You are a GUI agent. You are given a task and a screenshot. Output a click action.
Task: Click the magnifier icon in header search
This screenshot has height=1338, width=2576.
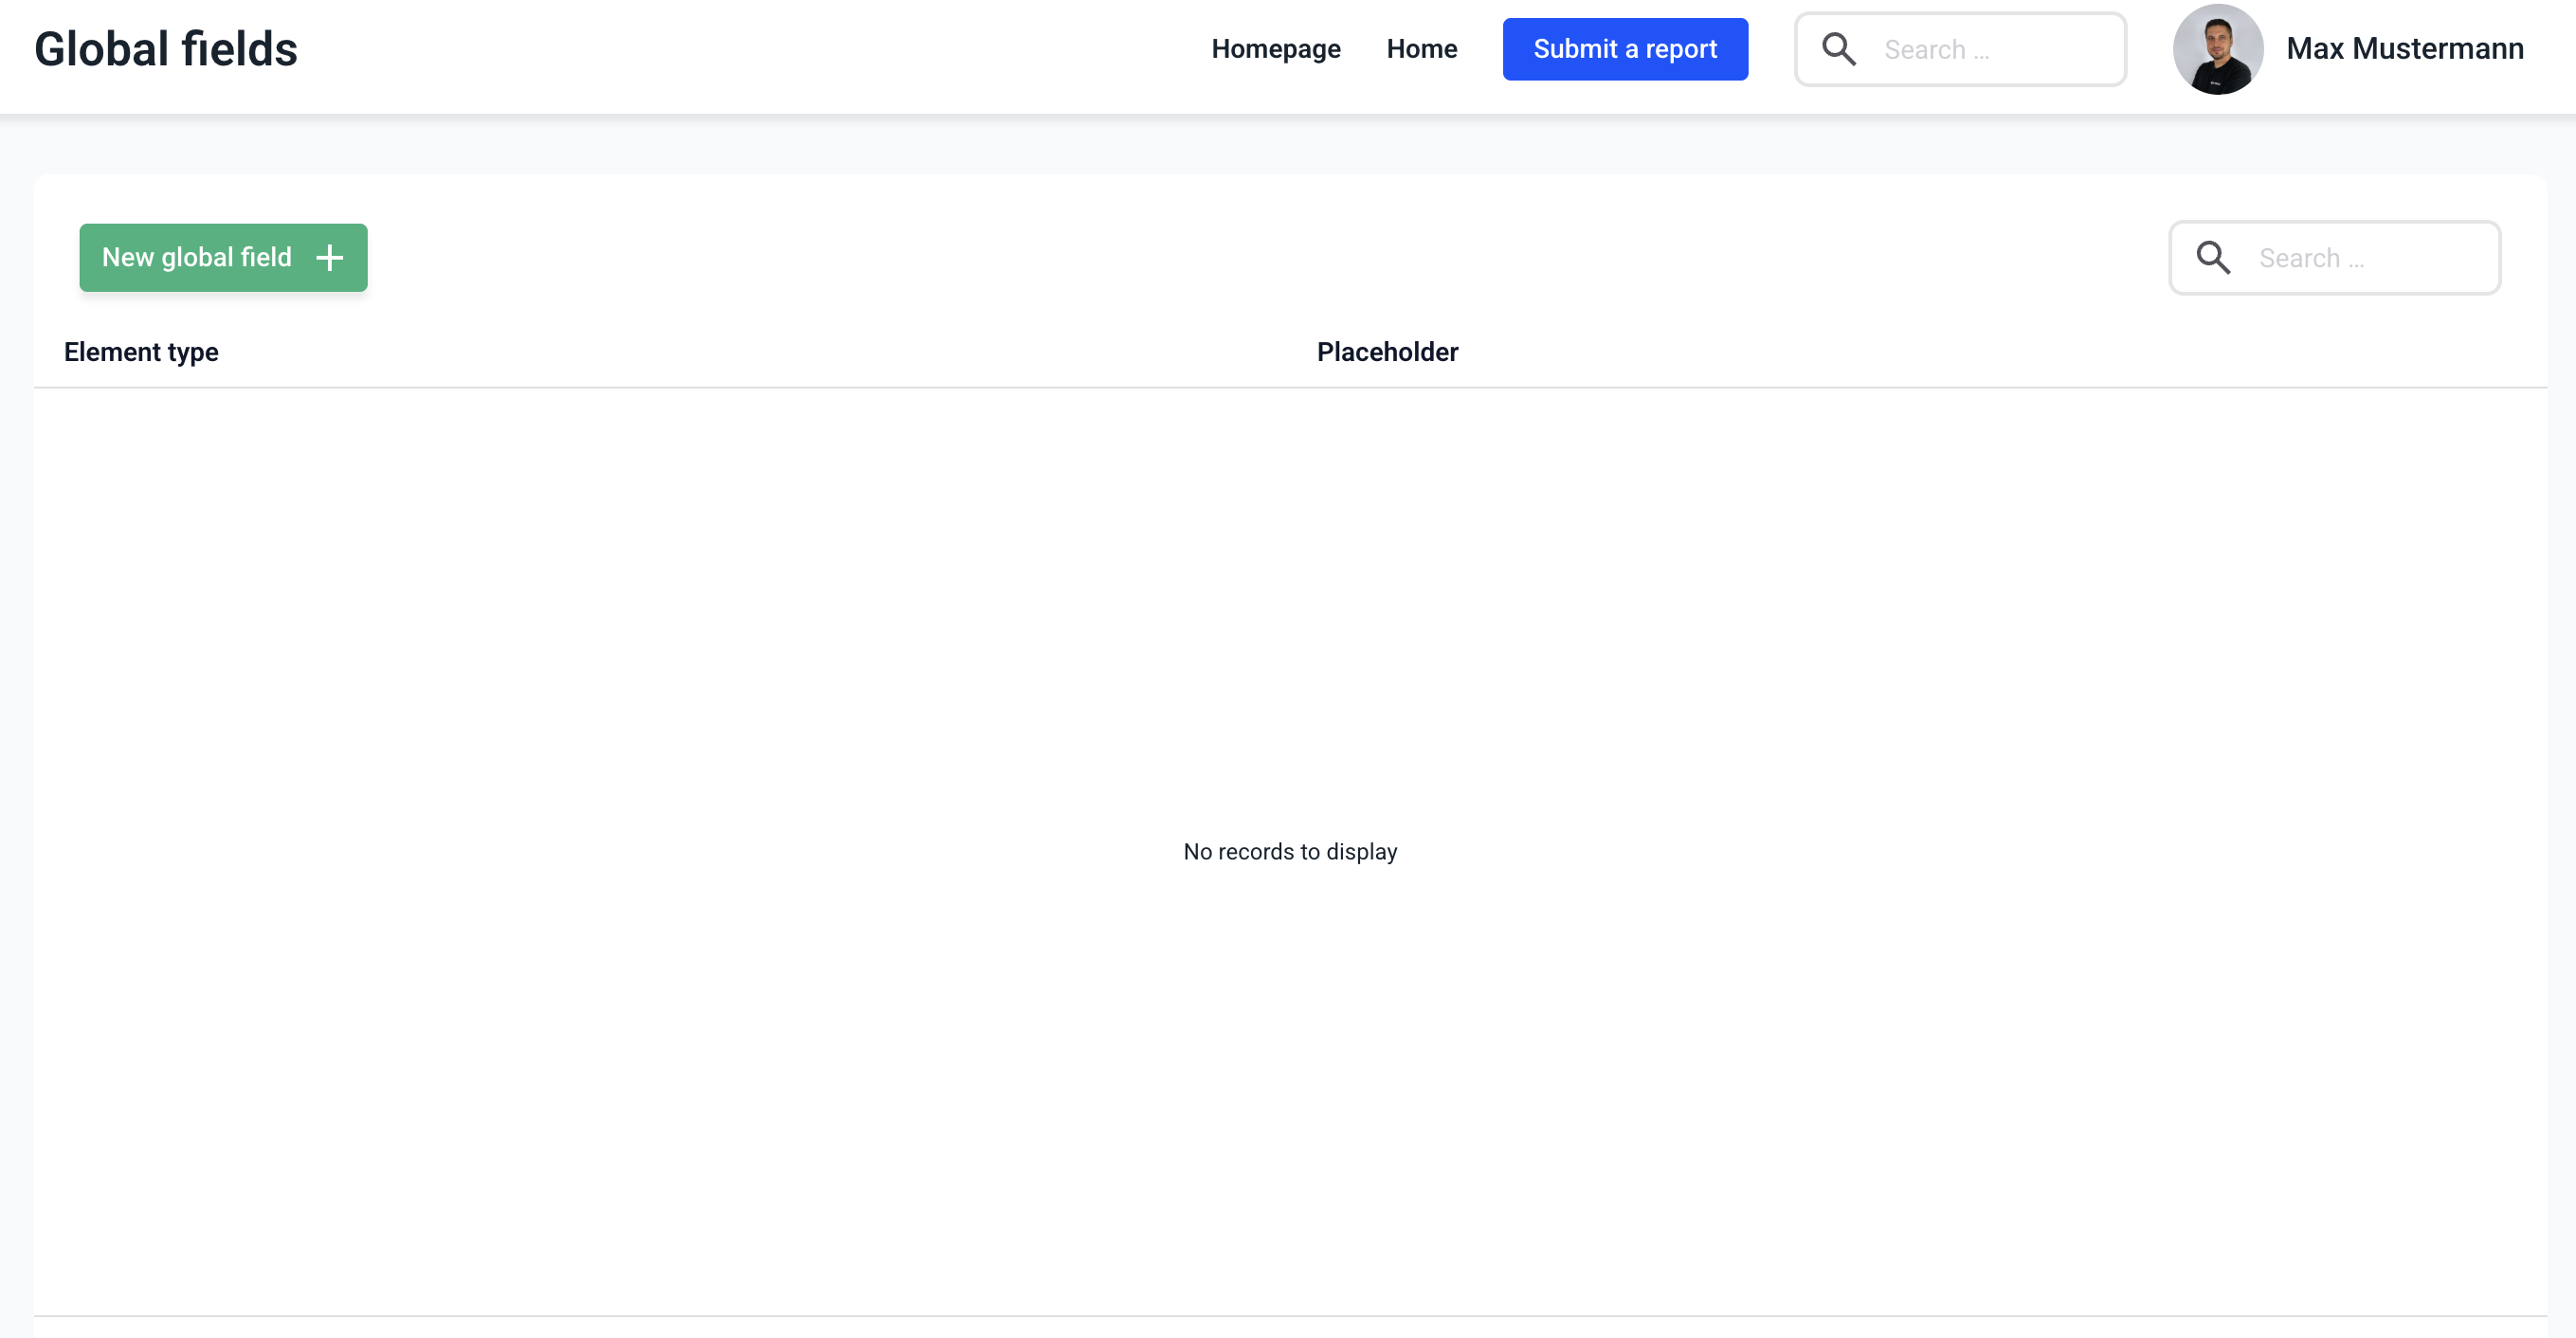click(x=1838, y=49)
